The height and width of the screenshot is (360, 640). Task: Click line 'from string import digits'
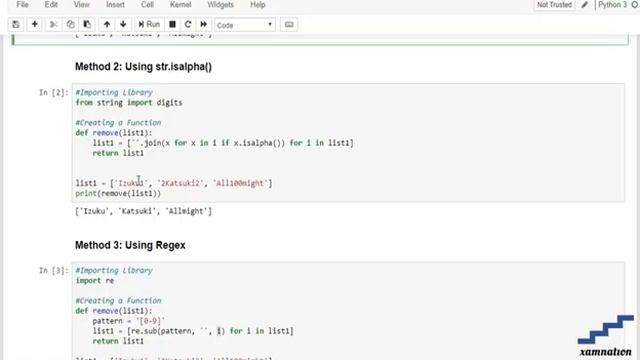pos(129,103)
